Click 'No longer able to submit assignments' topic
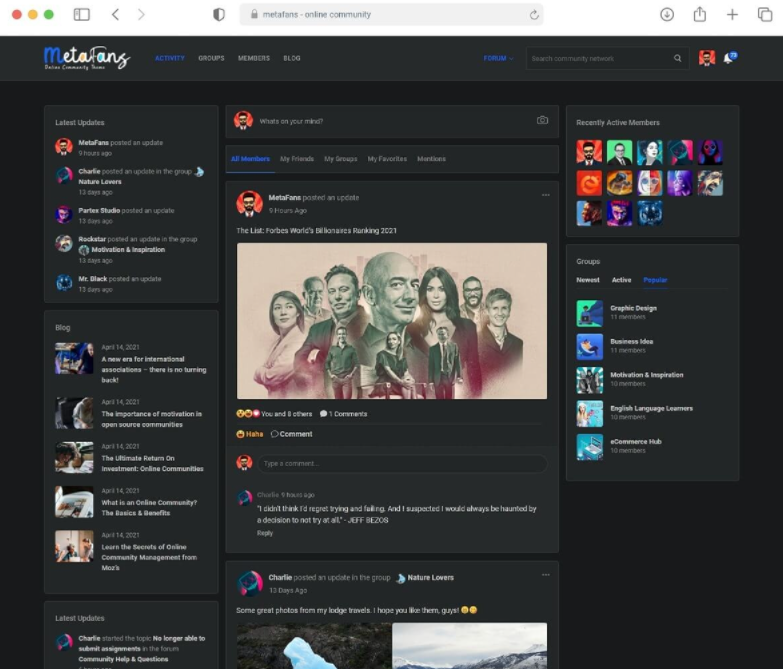Screen dimensions: 783x669 (141, 644)
